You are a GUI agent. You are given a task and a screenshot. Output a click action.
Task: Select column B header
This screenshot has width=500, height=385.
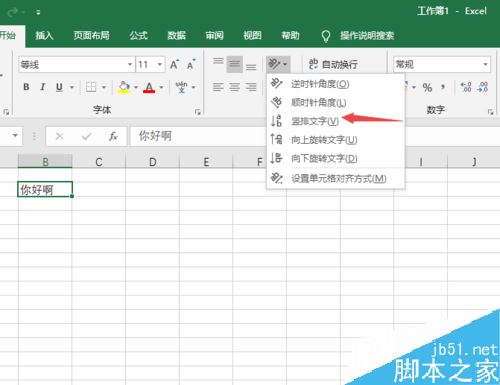coord(45,162)
